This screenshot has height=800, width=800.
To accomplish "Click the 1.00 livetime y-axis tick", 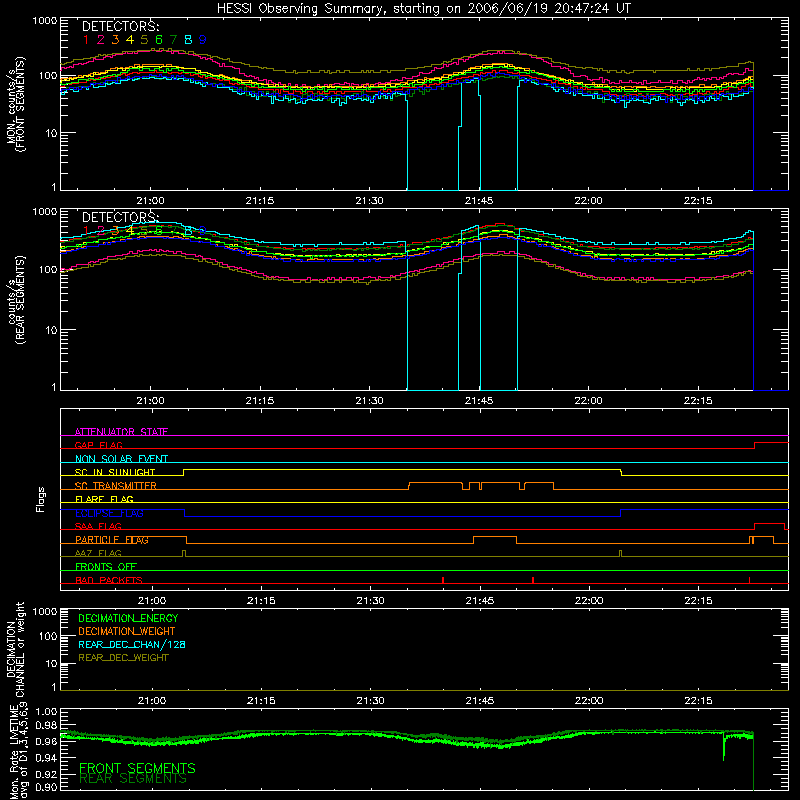I will [x=46, y=712].
